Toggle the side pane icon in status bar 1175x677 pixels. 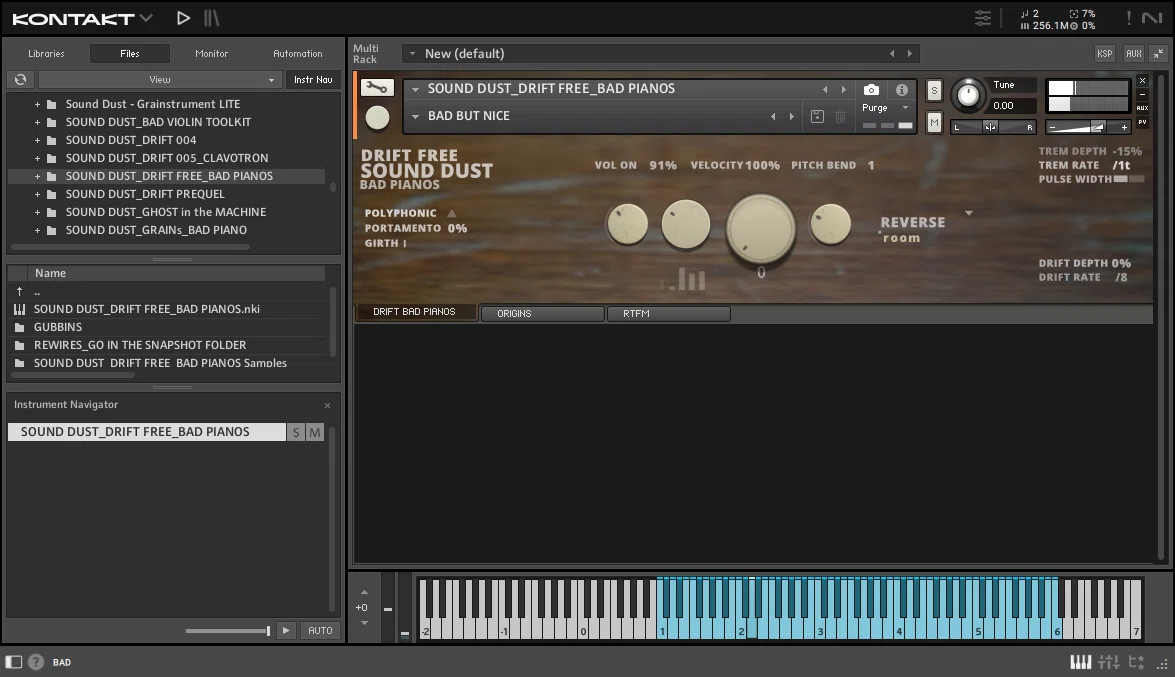click(13, 662)
